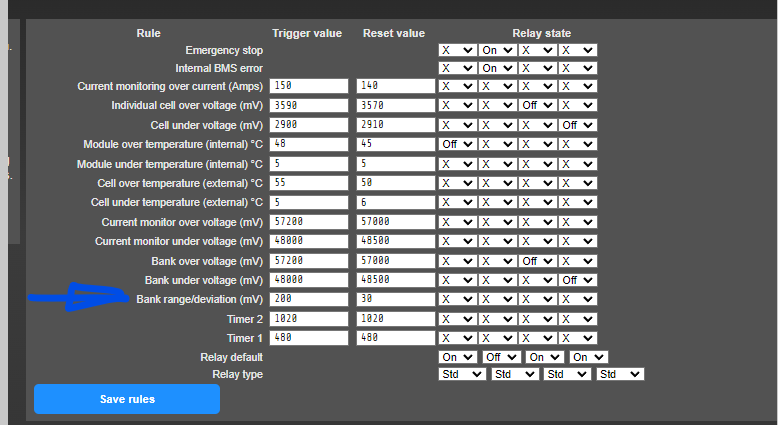Click the Cell under voltage trigger field (2900)

tap(309, 125)
